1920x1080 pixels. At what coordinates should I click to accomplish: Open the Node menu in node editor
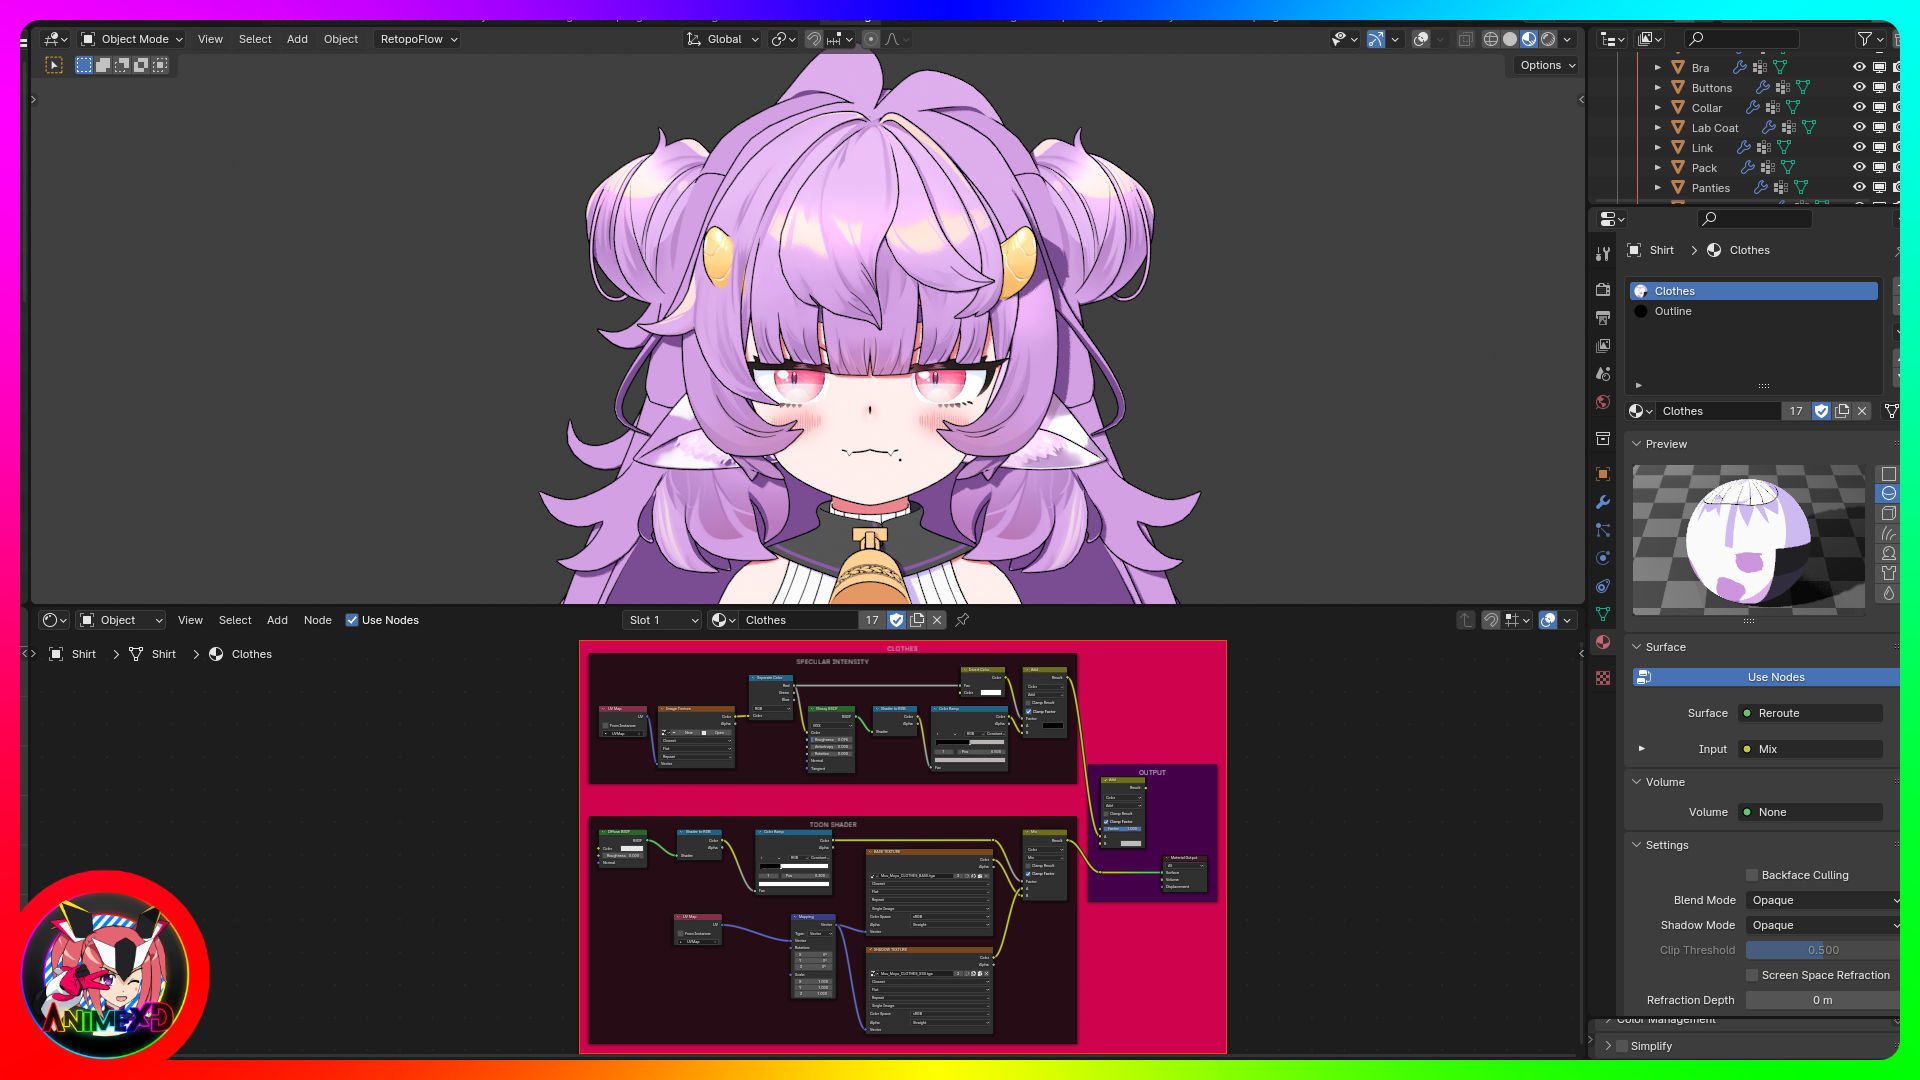tap(317, 620)
